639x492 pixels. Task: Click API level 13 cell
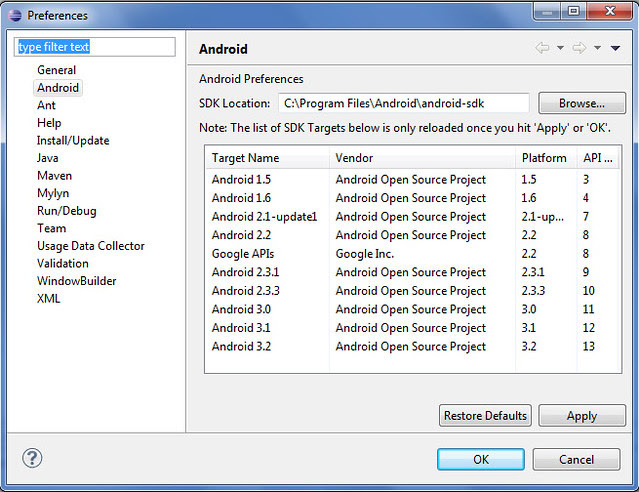point(588,346)
